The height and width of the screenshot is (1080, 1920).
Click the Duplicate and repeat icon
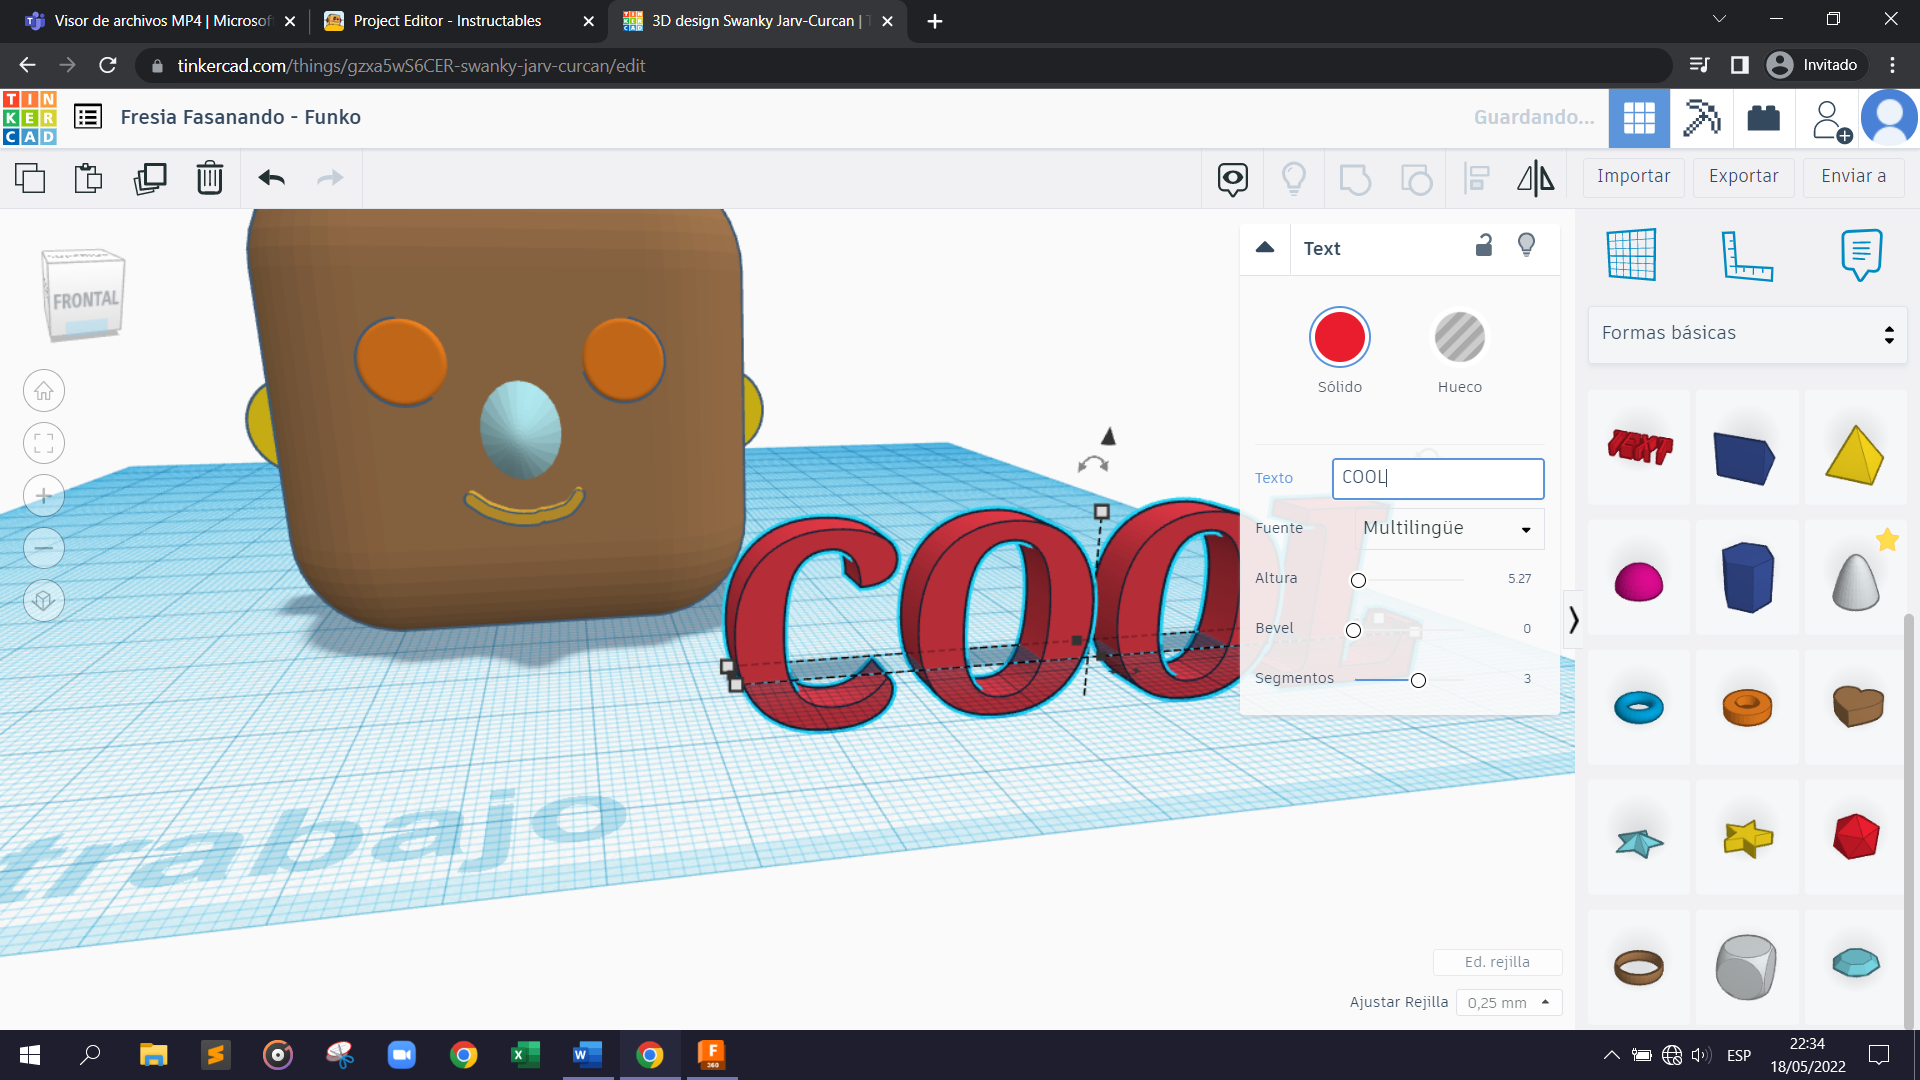pos(150,178)
